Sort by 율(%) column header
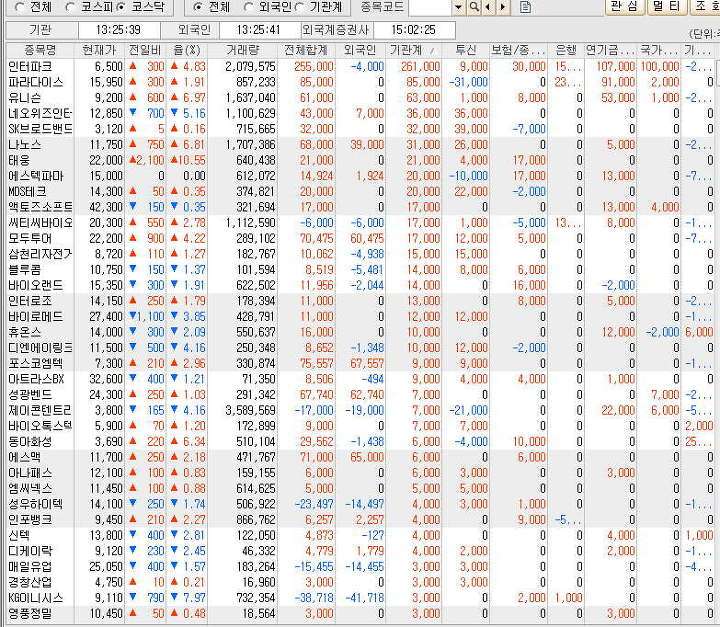The height and width of the screenshot is (627, 720). (x=187, y=50)
